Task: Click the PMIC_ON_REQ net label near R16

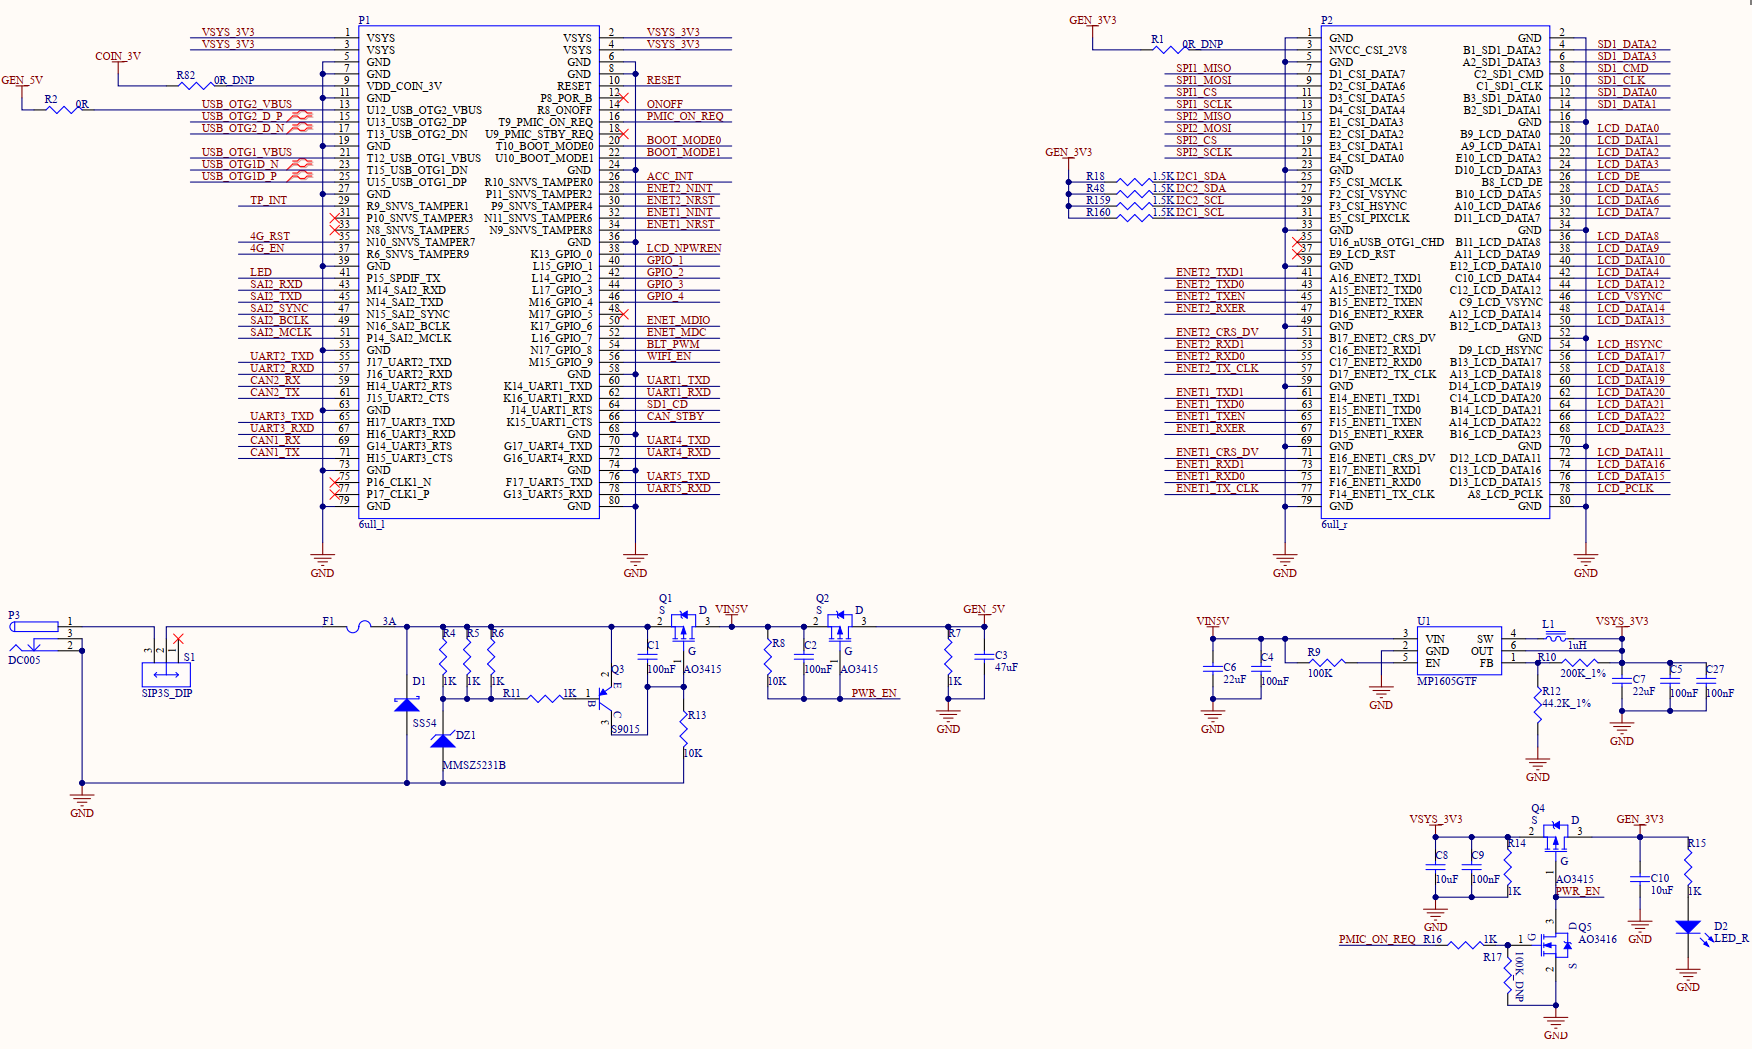Action: click(1377, 940)
